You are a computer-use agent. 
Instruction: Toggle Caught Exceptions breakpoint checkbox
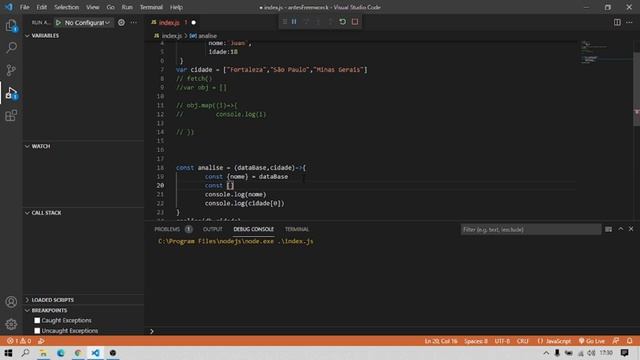[37, 320]
